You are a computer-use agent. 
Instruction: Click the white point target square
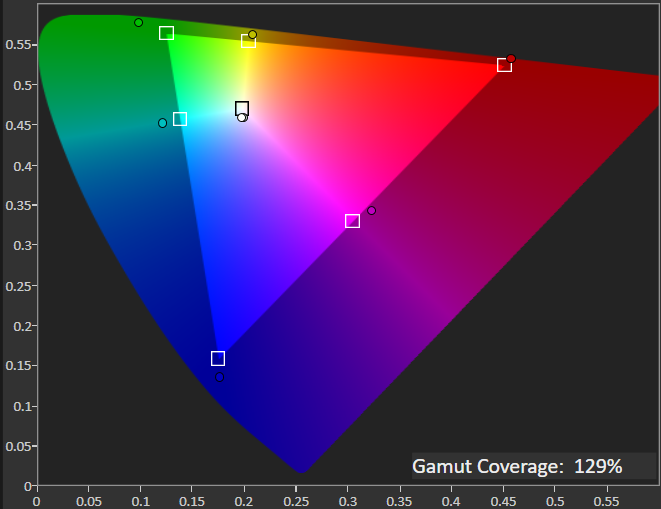click(242, 108)
